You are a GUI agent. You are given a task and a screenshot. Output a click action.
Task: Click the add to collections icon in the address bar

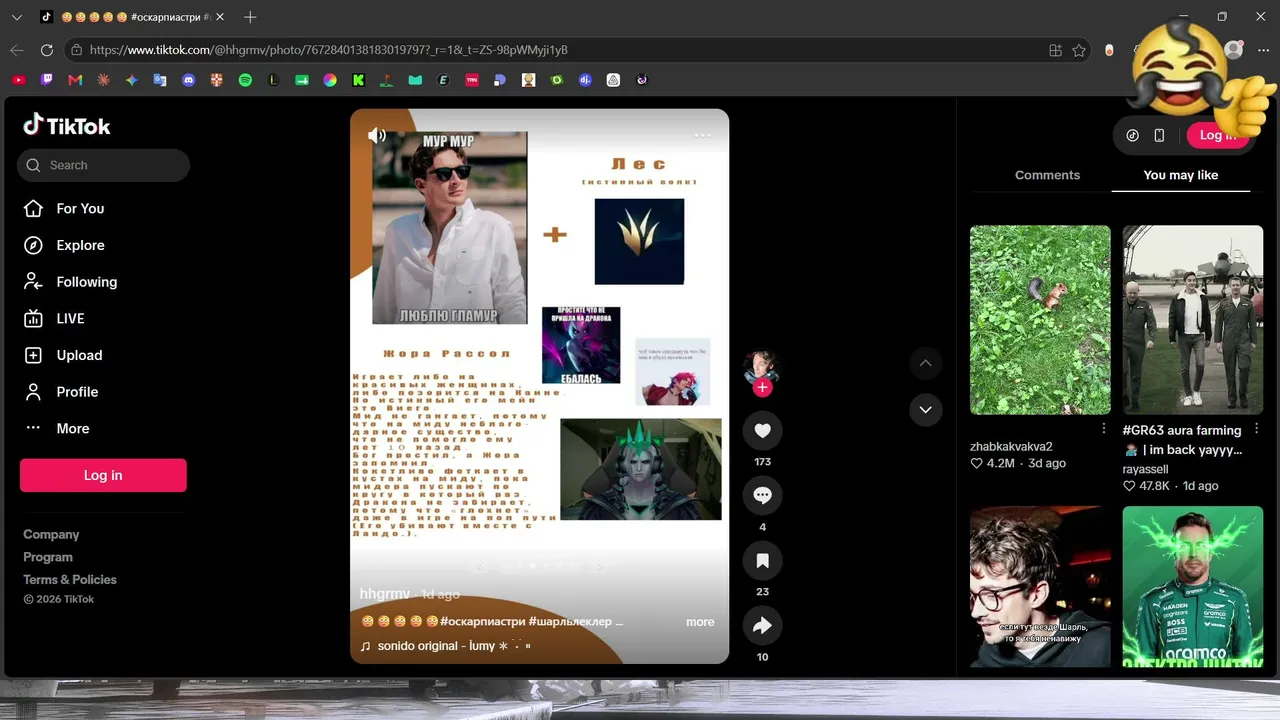coord(1055,50)
